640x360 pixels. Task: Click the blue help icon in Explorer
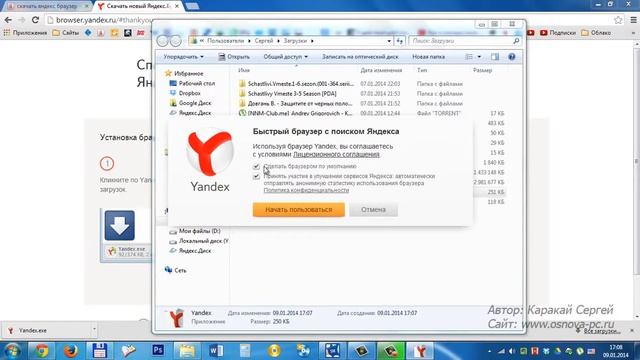(x=511, y=57)
